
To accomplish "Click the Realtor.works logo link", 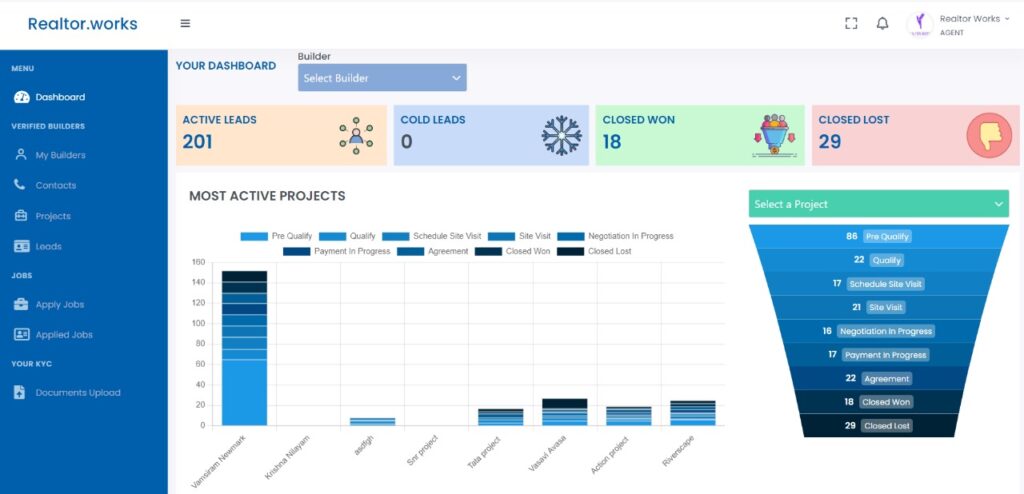I will tap(83, 24).
